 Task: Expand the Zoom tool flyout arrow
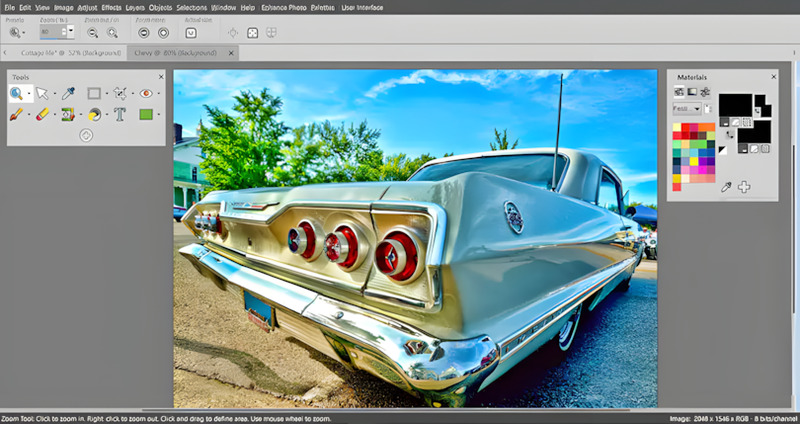click(x=29, y=94)
